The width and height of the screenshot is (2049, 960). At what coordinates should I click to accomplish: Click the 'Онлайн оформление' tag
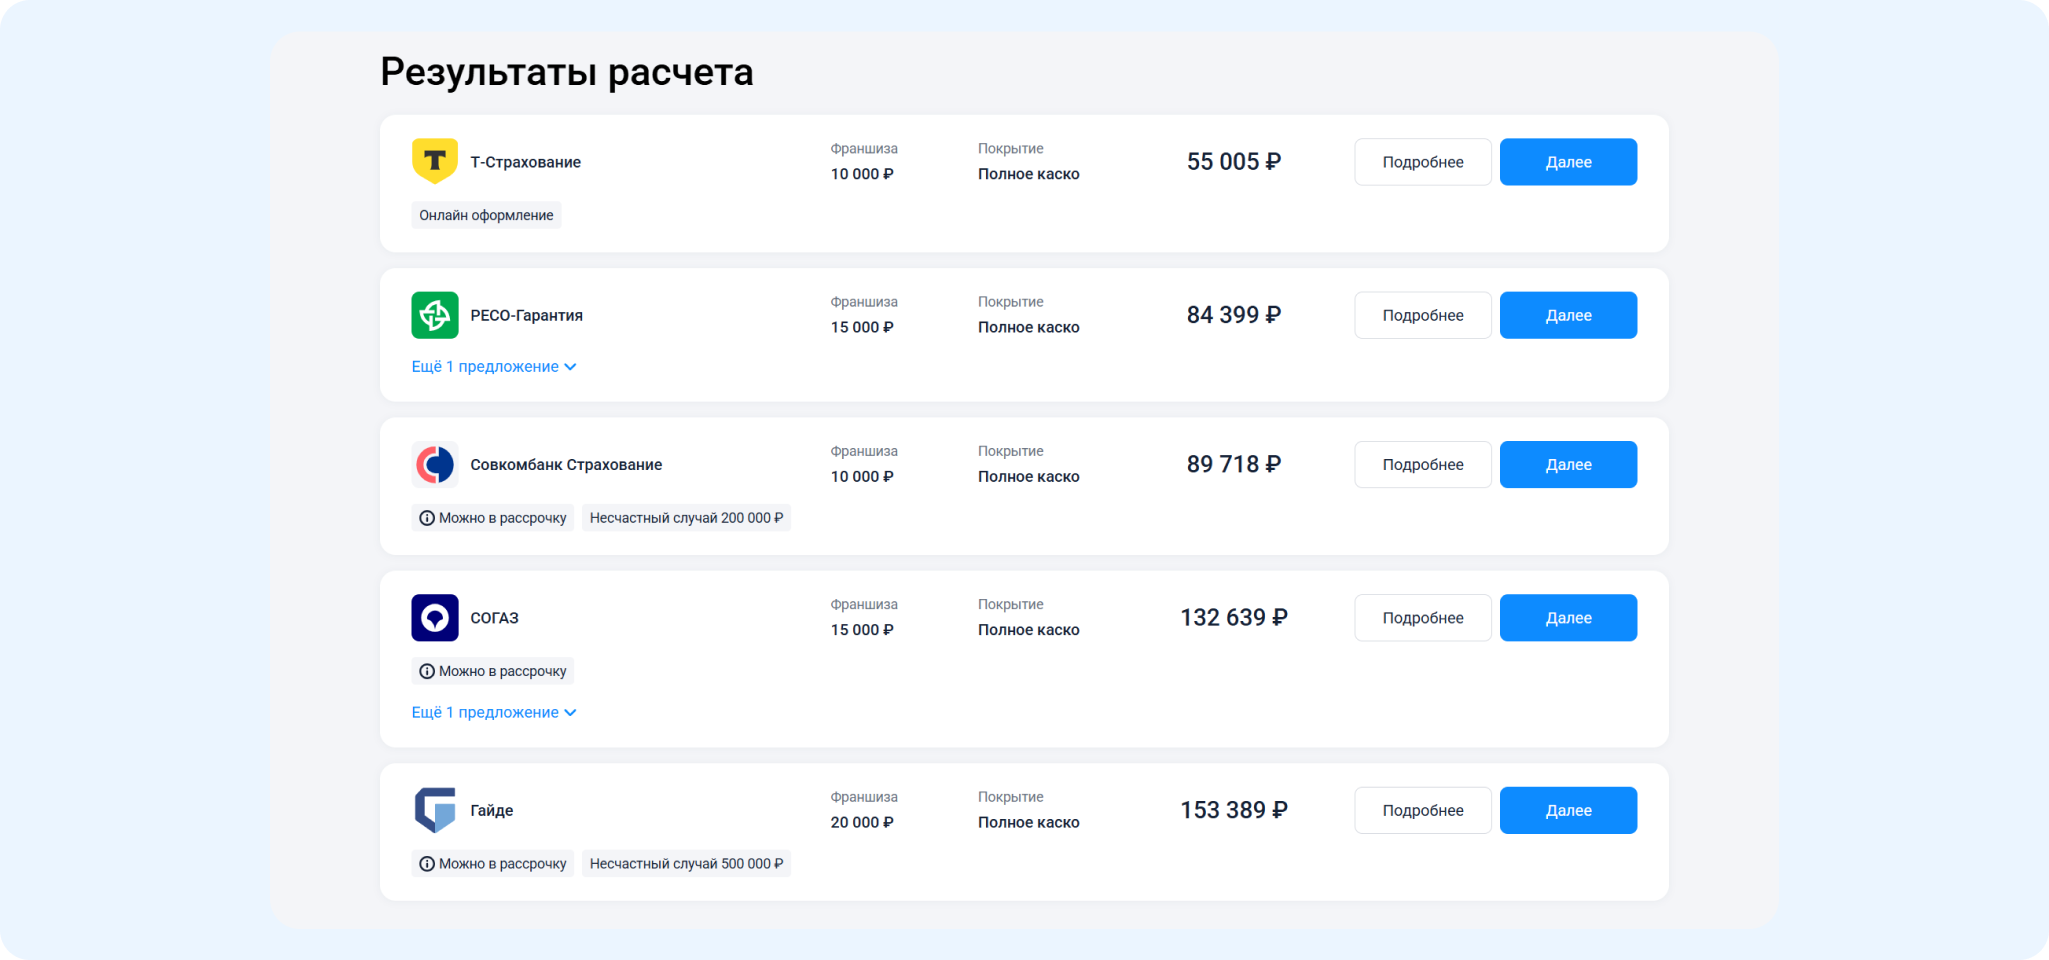coord(486,215)
